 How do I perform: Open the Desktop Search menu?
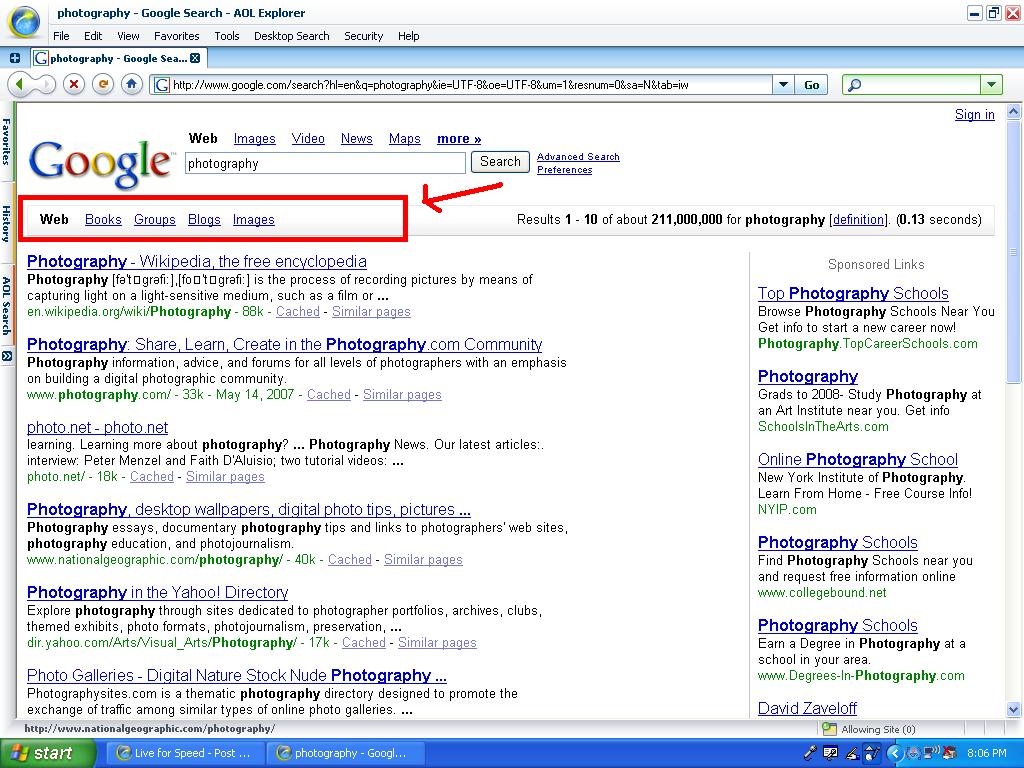pyautogui.click(x=291, y=36)
